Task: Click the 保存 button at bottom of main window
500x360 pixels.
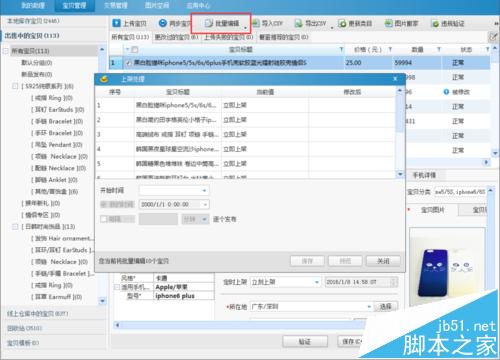Action: click(352, 341)
